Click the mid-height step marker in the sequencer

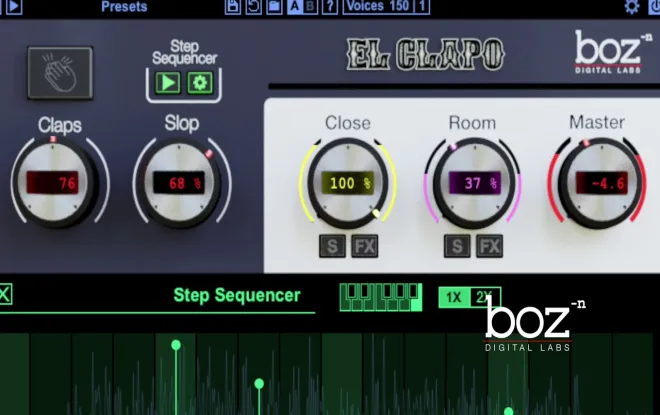pos(259,383)
